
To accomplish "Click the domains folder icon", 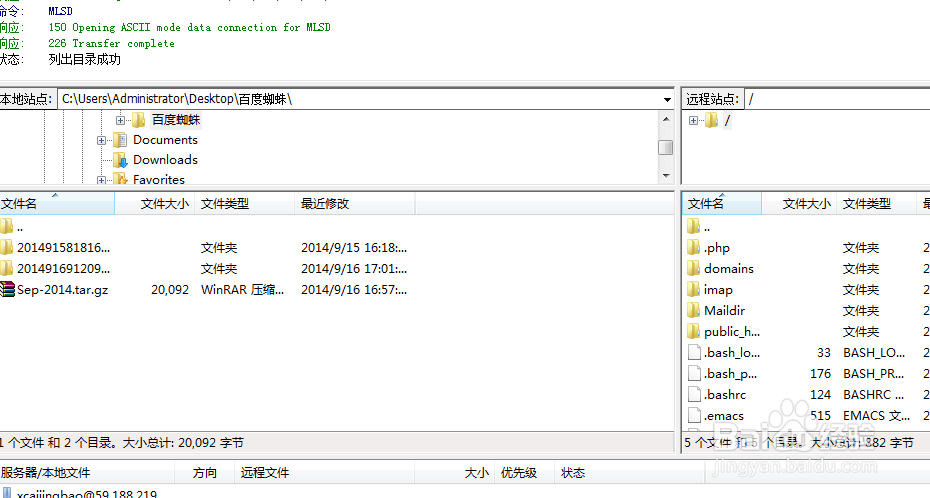I will click(x=694, y=268).
